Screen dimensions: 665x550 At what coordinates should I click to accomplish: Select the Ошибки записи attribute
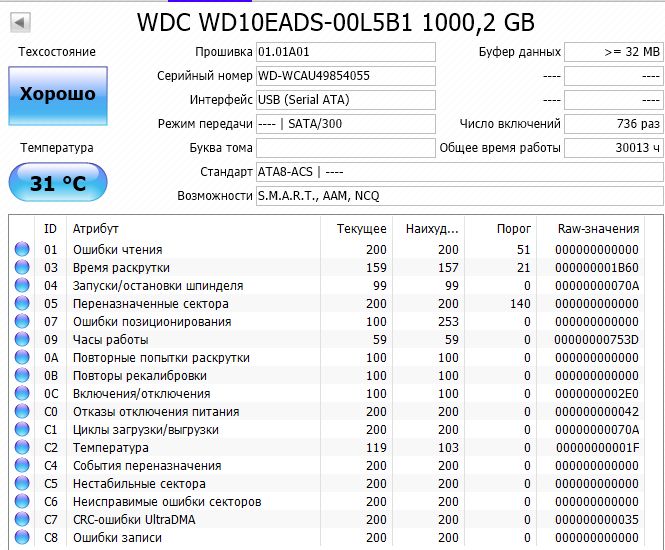click(x=327, y=538)
